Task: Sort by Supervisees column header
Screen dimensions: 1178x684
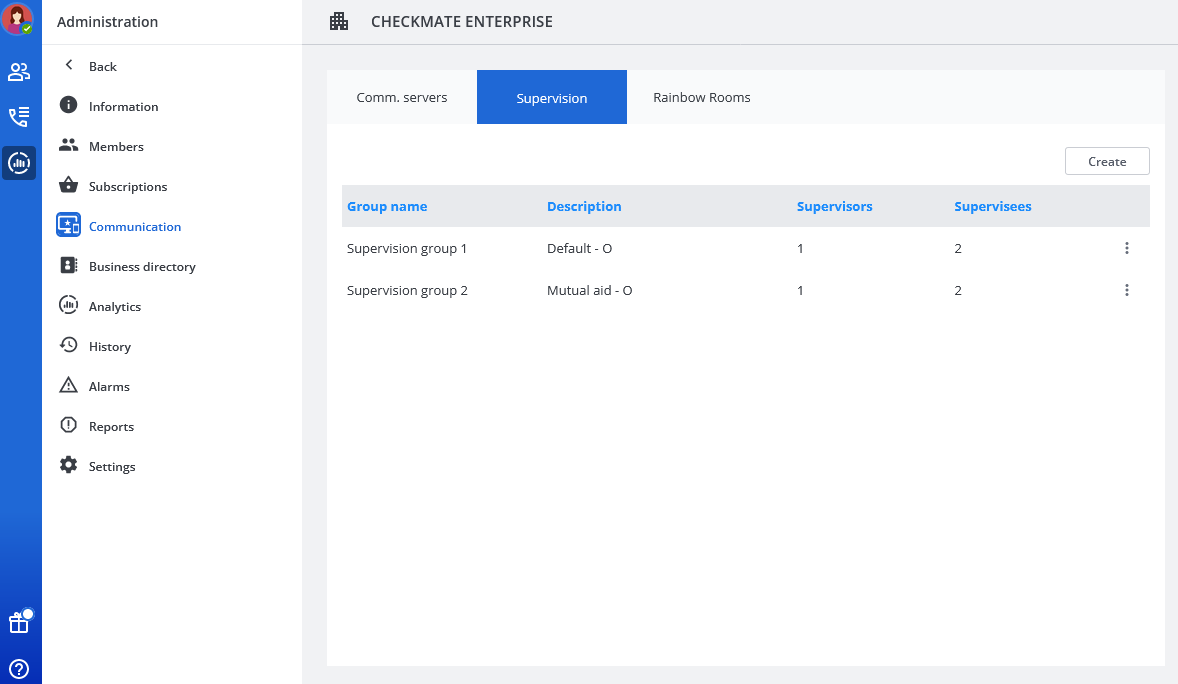Action: (x=992, y=206)
